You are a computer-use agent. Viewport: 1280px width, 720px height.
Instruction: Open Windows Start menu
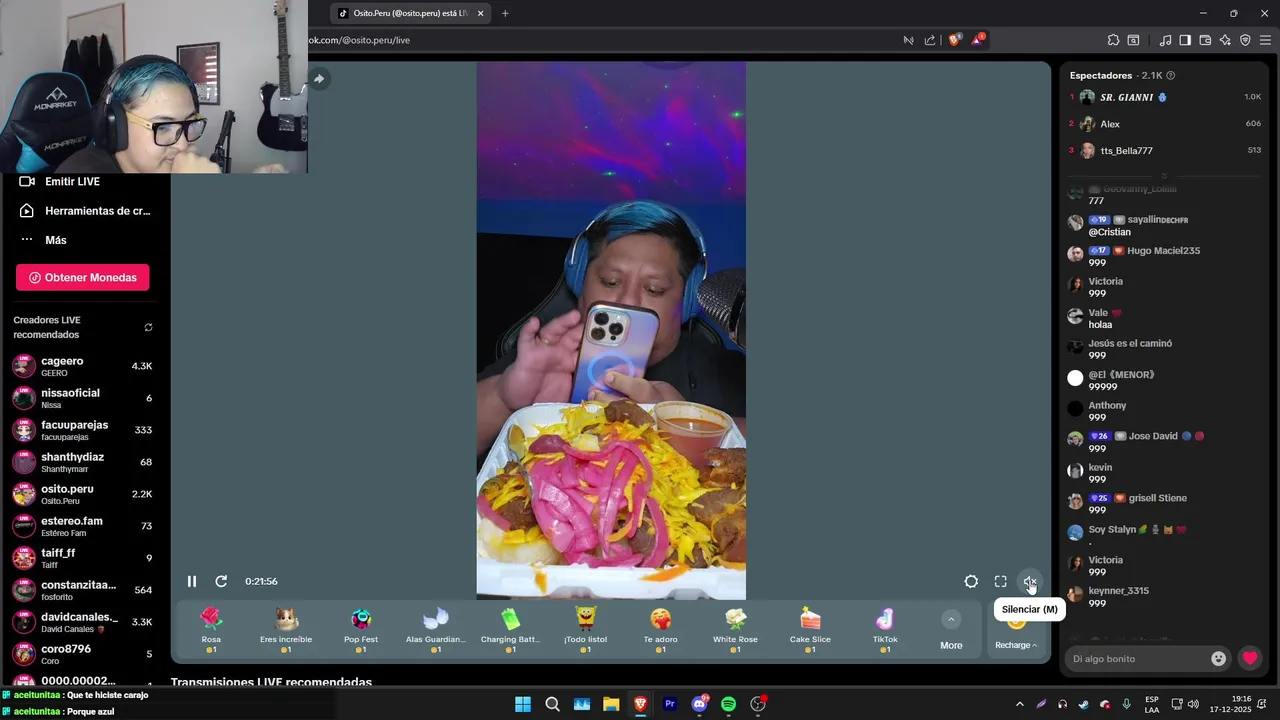click(x=523, y=704)
